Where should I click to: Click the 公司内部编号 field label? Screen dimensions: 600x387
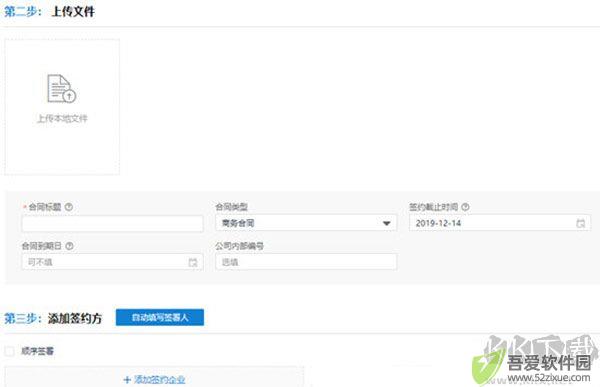pyautogui.click(x=240, y=246)
